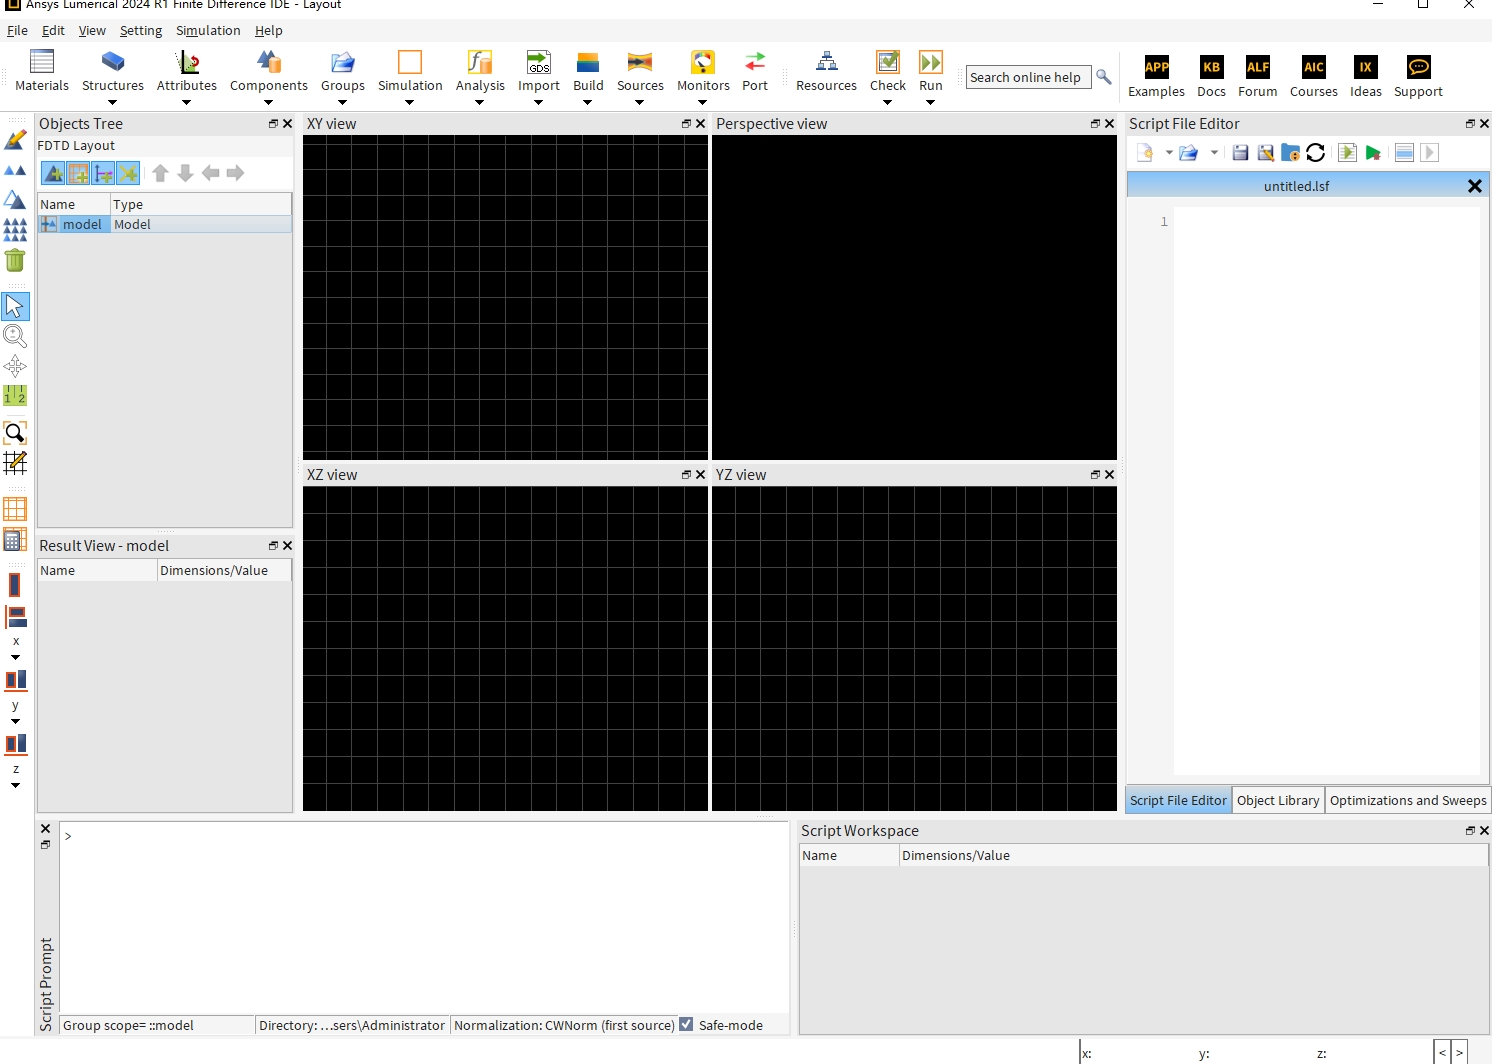Click the KB Docs icon
Viewport: 1492px width, 1064px height.
click(1211, 68)
